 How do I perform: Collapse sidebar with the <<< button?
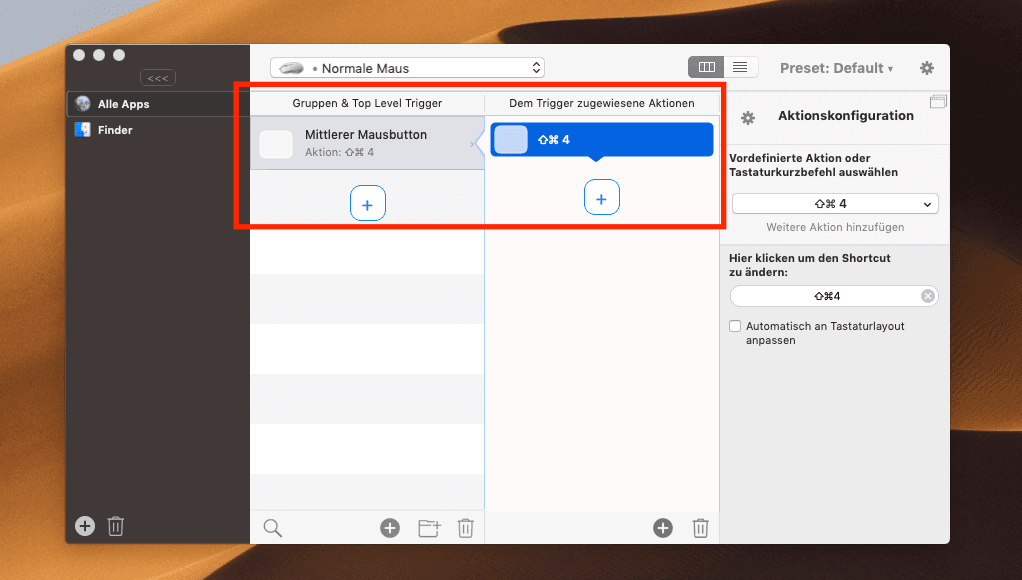[158, 78]
